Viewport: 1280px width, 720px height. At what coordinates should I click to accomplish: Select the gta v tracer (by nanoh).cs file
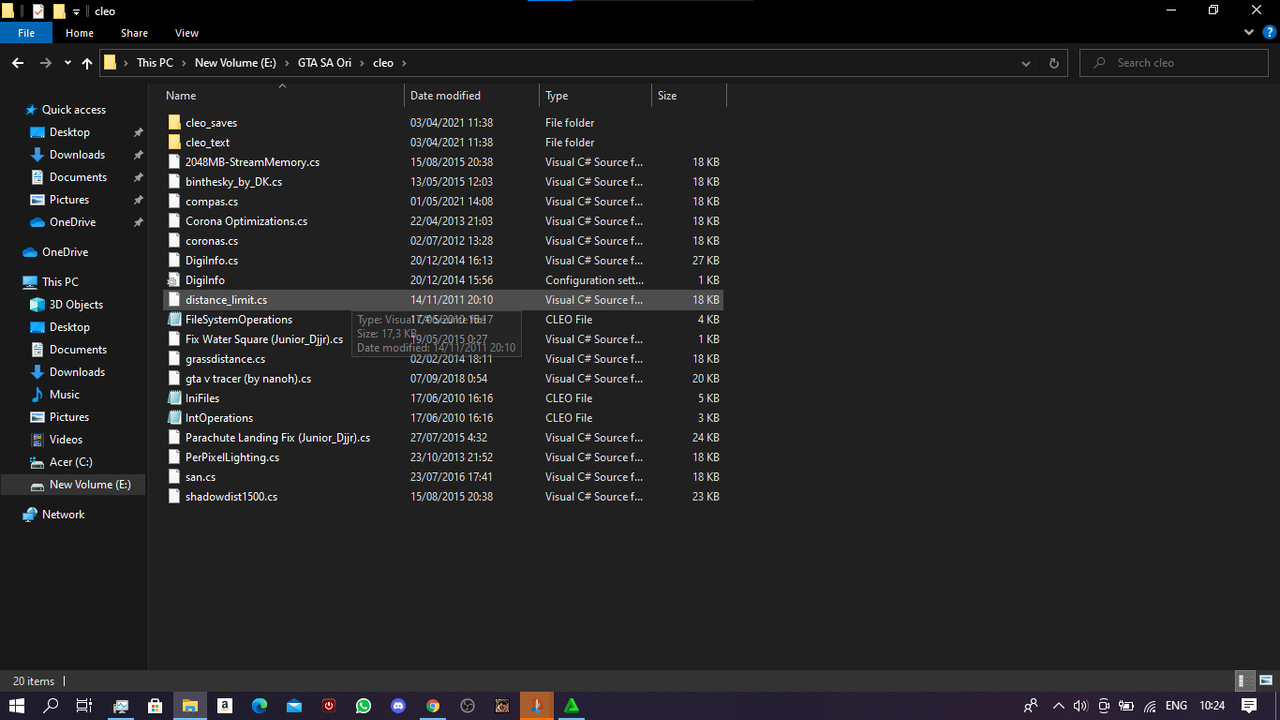click(442, 379)
